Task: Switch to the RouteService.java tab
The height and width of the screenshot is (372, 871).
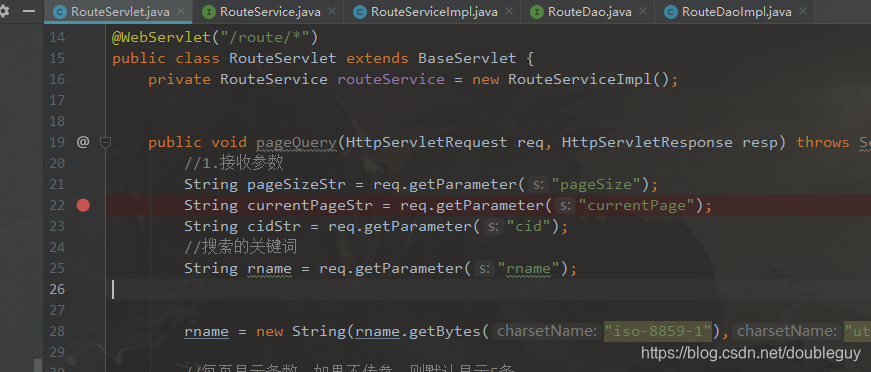Action: [270, 12]
